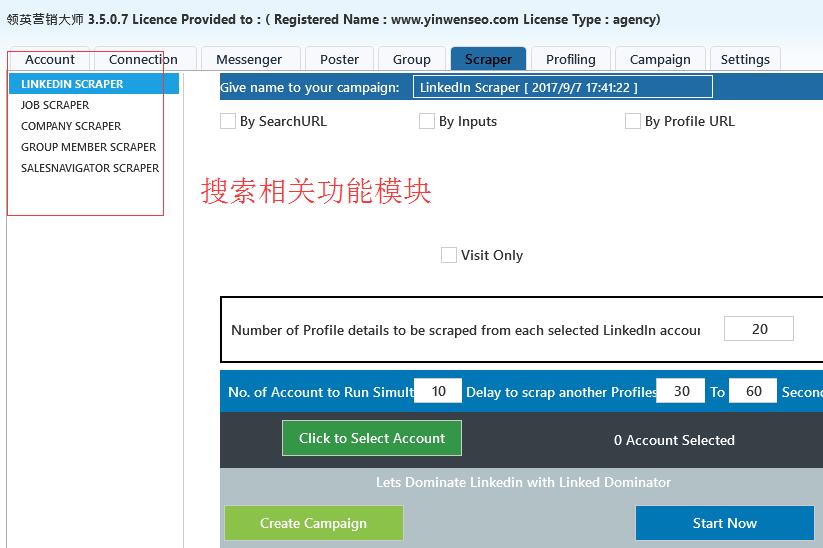Screen dimensions: 823x548
Task: Switch to the Connection tab
Action: point(143,59)
